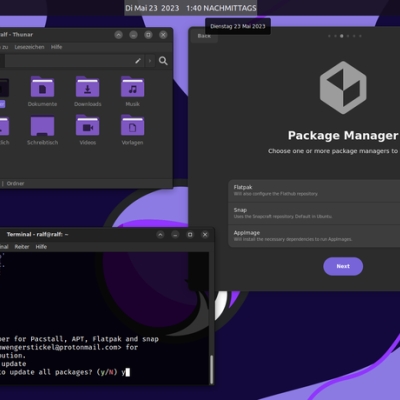Minimize the Terminal window
The height and width of the screenshot is (400, 400).
point(175,235)
